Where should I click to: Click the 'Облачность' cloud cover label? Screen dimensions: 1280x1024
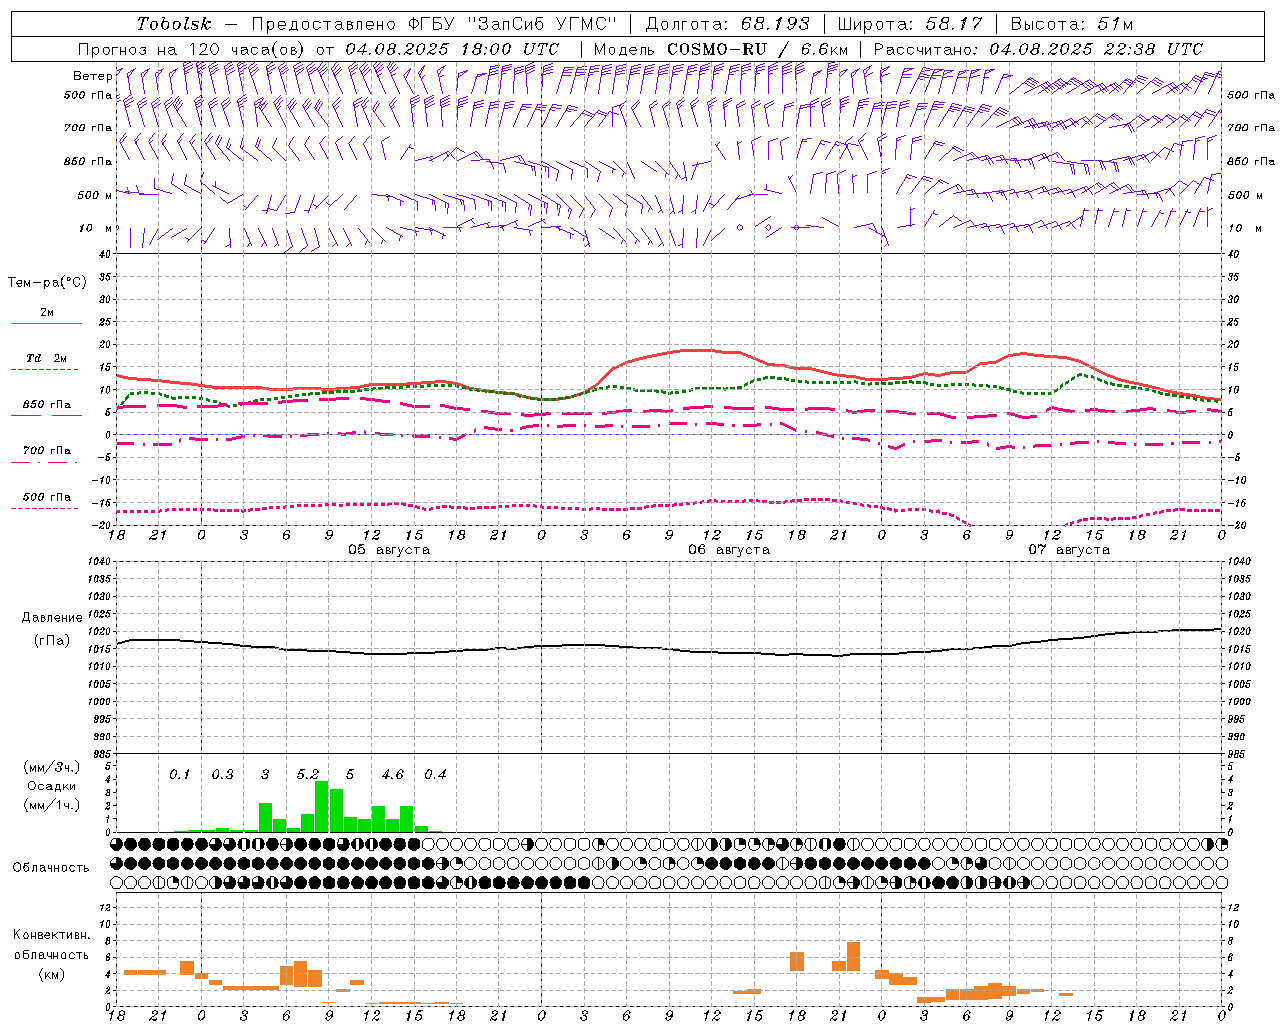(x=51, y=867)
